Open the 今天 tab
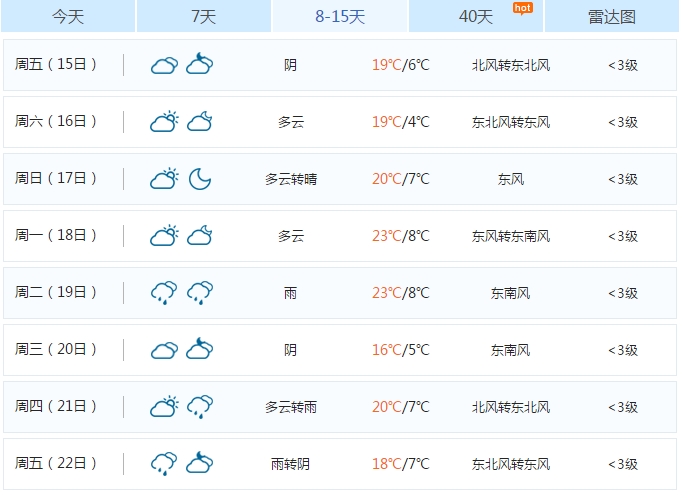This screenshot has height=495, width=683. (68, 16)
